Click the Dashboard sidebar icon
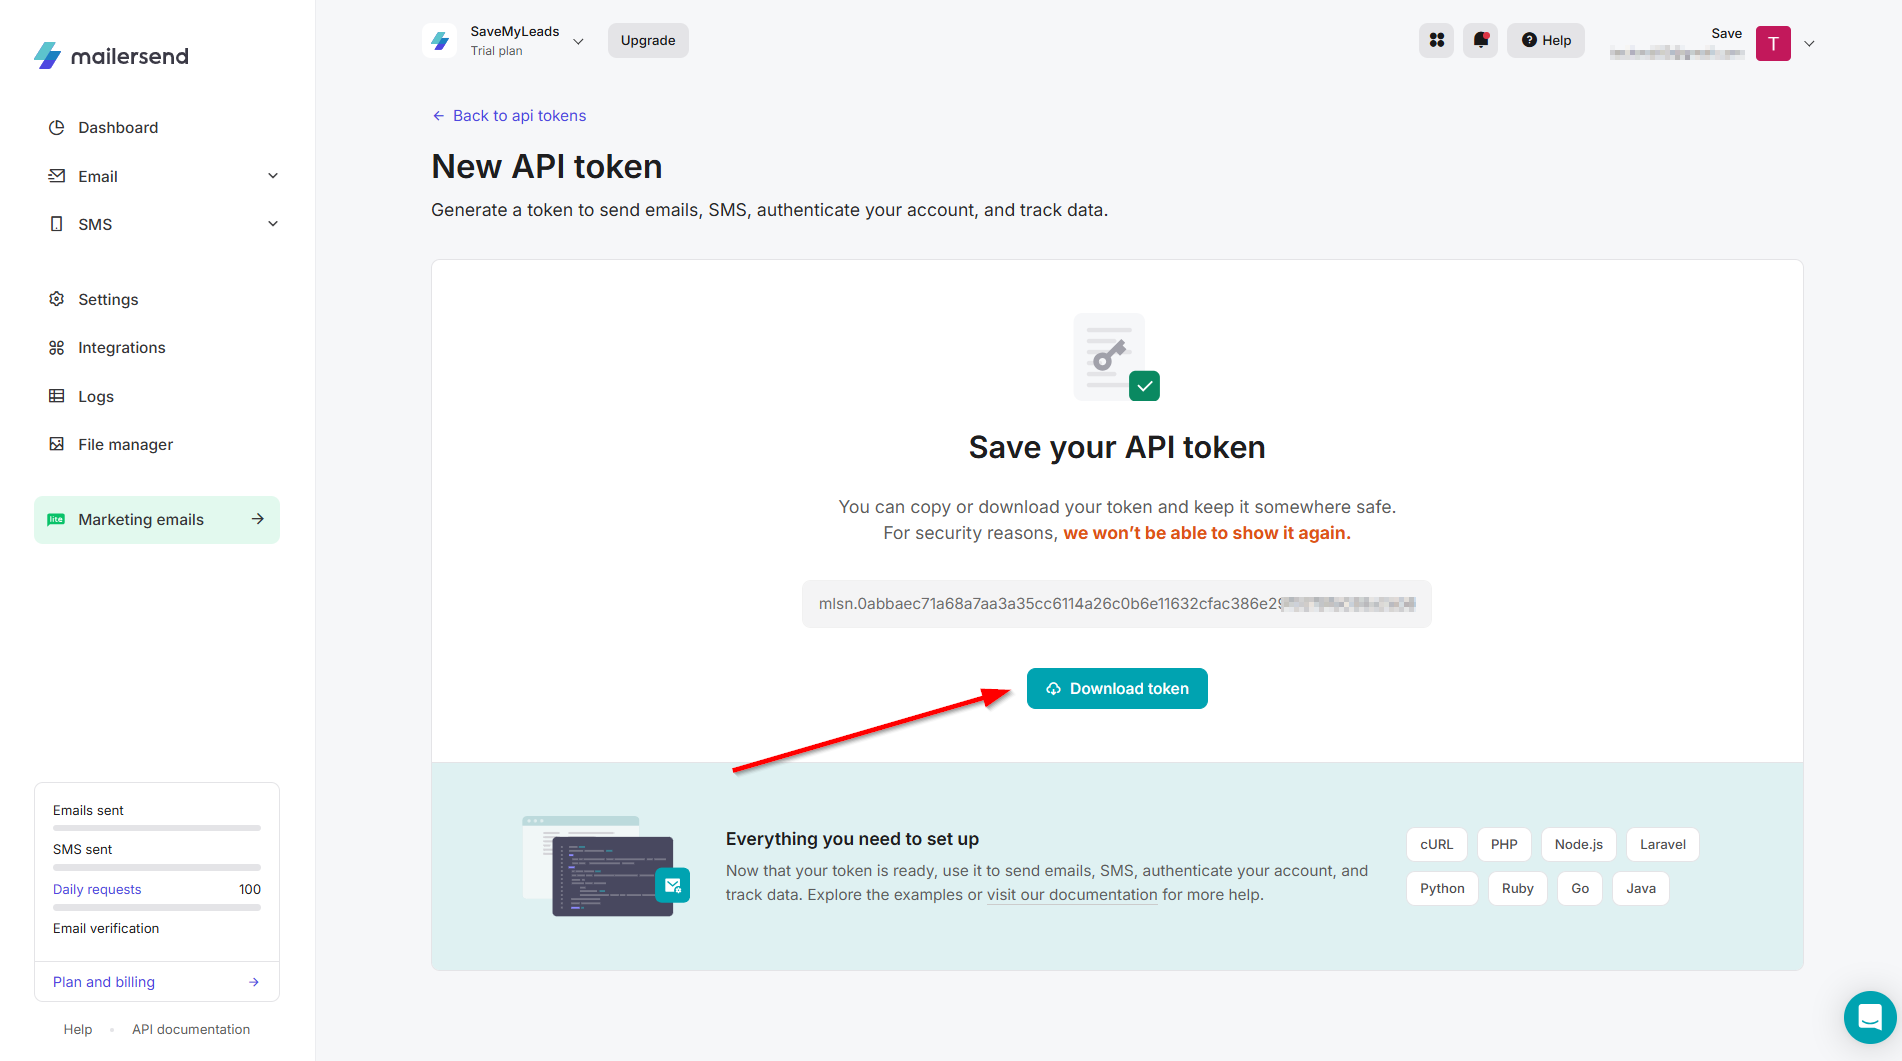Screen dimensions: 1902x1061 (x=57, y=128)
